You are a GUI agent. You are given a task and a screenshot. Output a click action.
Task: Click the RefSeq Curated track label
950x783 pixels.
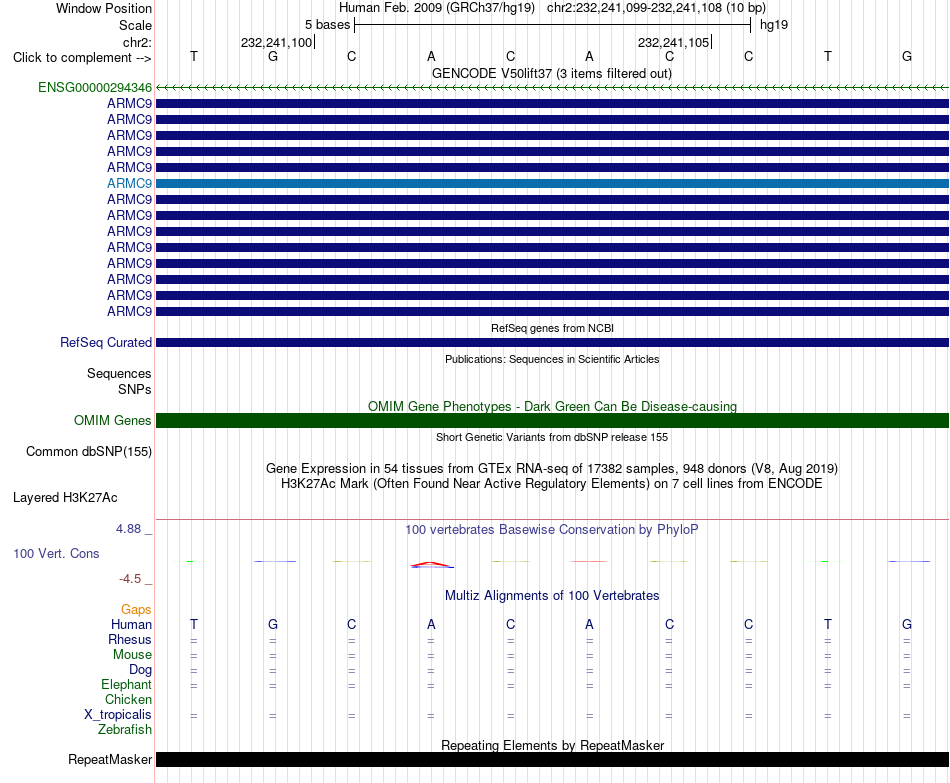pos(106,342)
